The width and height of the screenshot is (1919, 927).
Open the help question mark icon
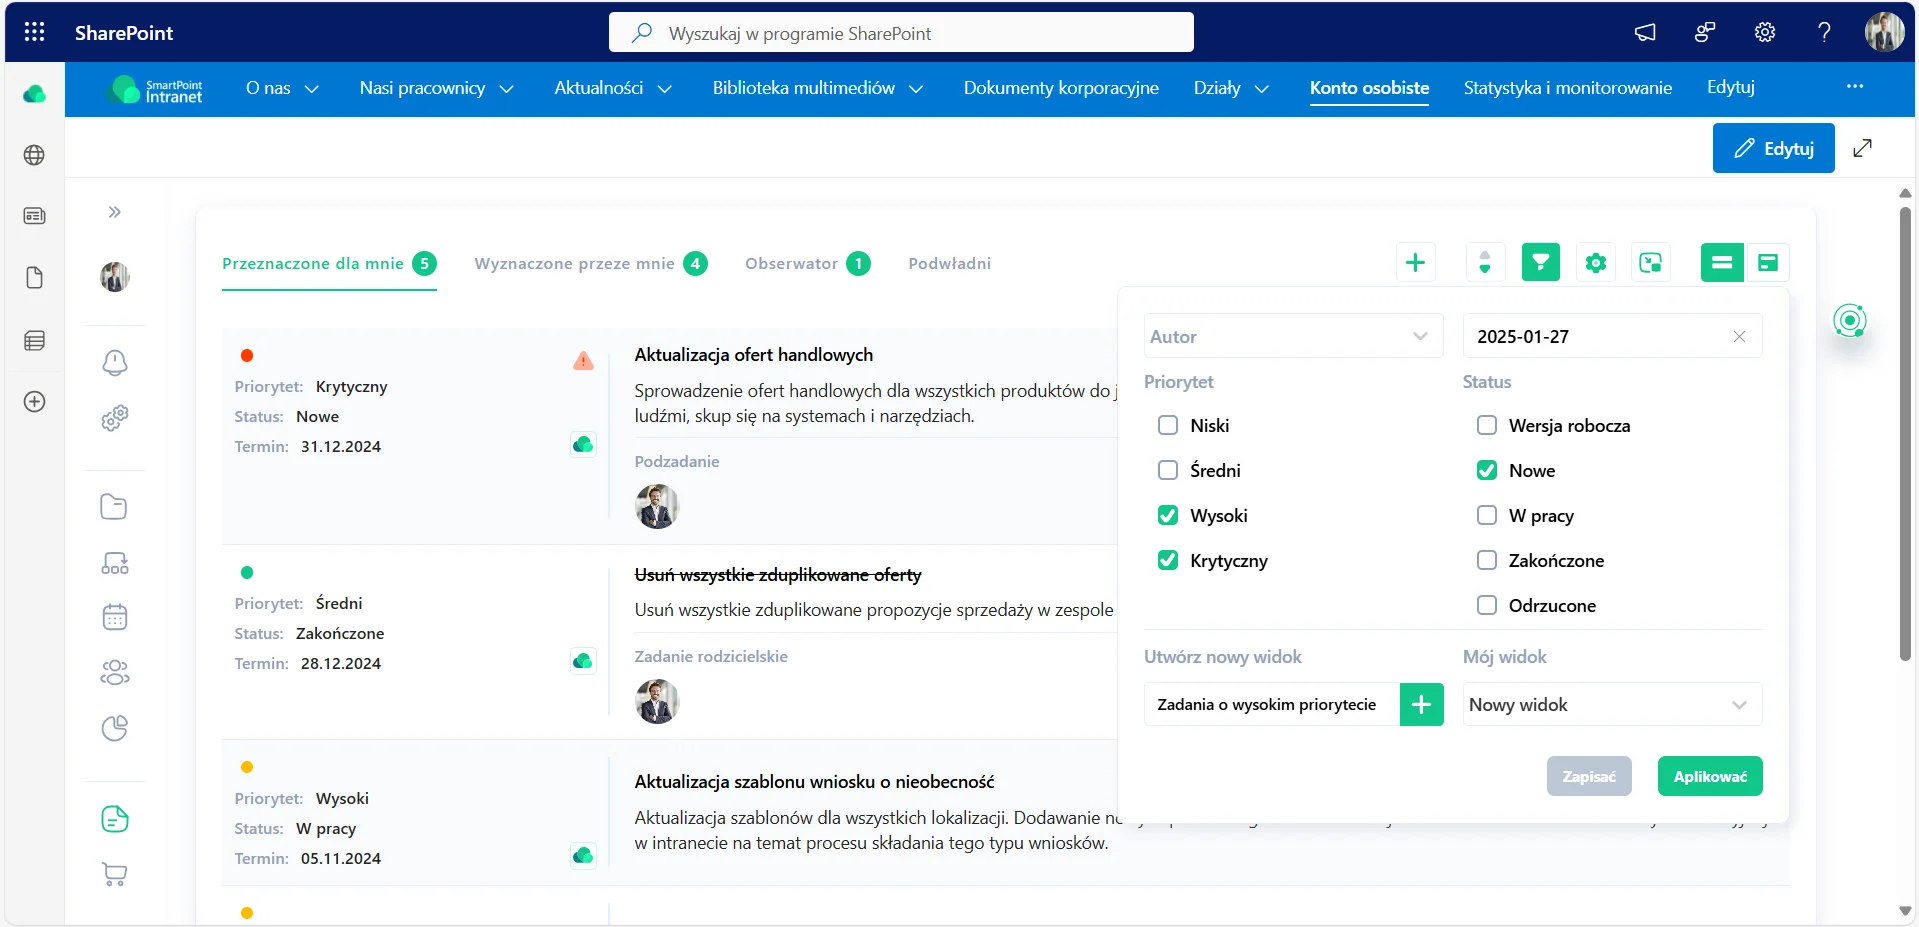[1824, 32]
